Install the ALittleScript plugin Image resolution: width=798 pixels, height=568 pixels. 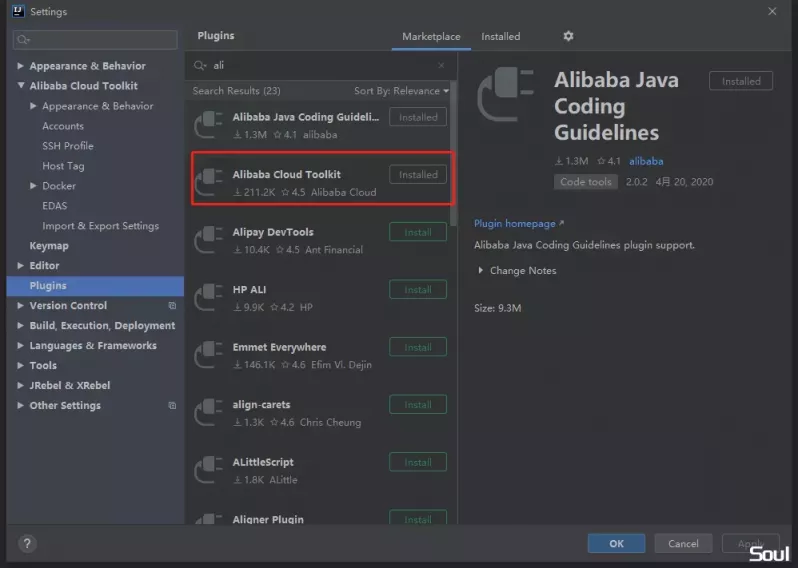pos(418,462)
